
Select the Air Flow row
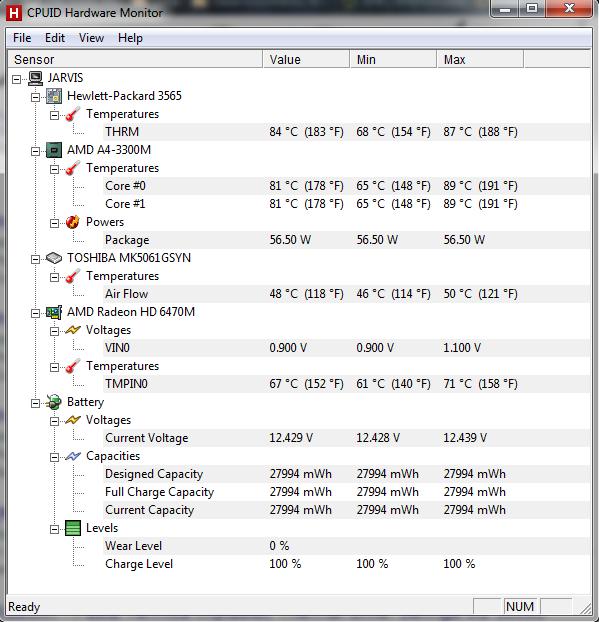click(346, 294)
